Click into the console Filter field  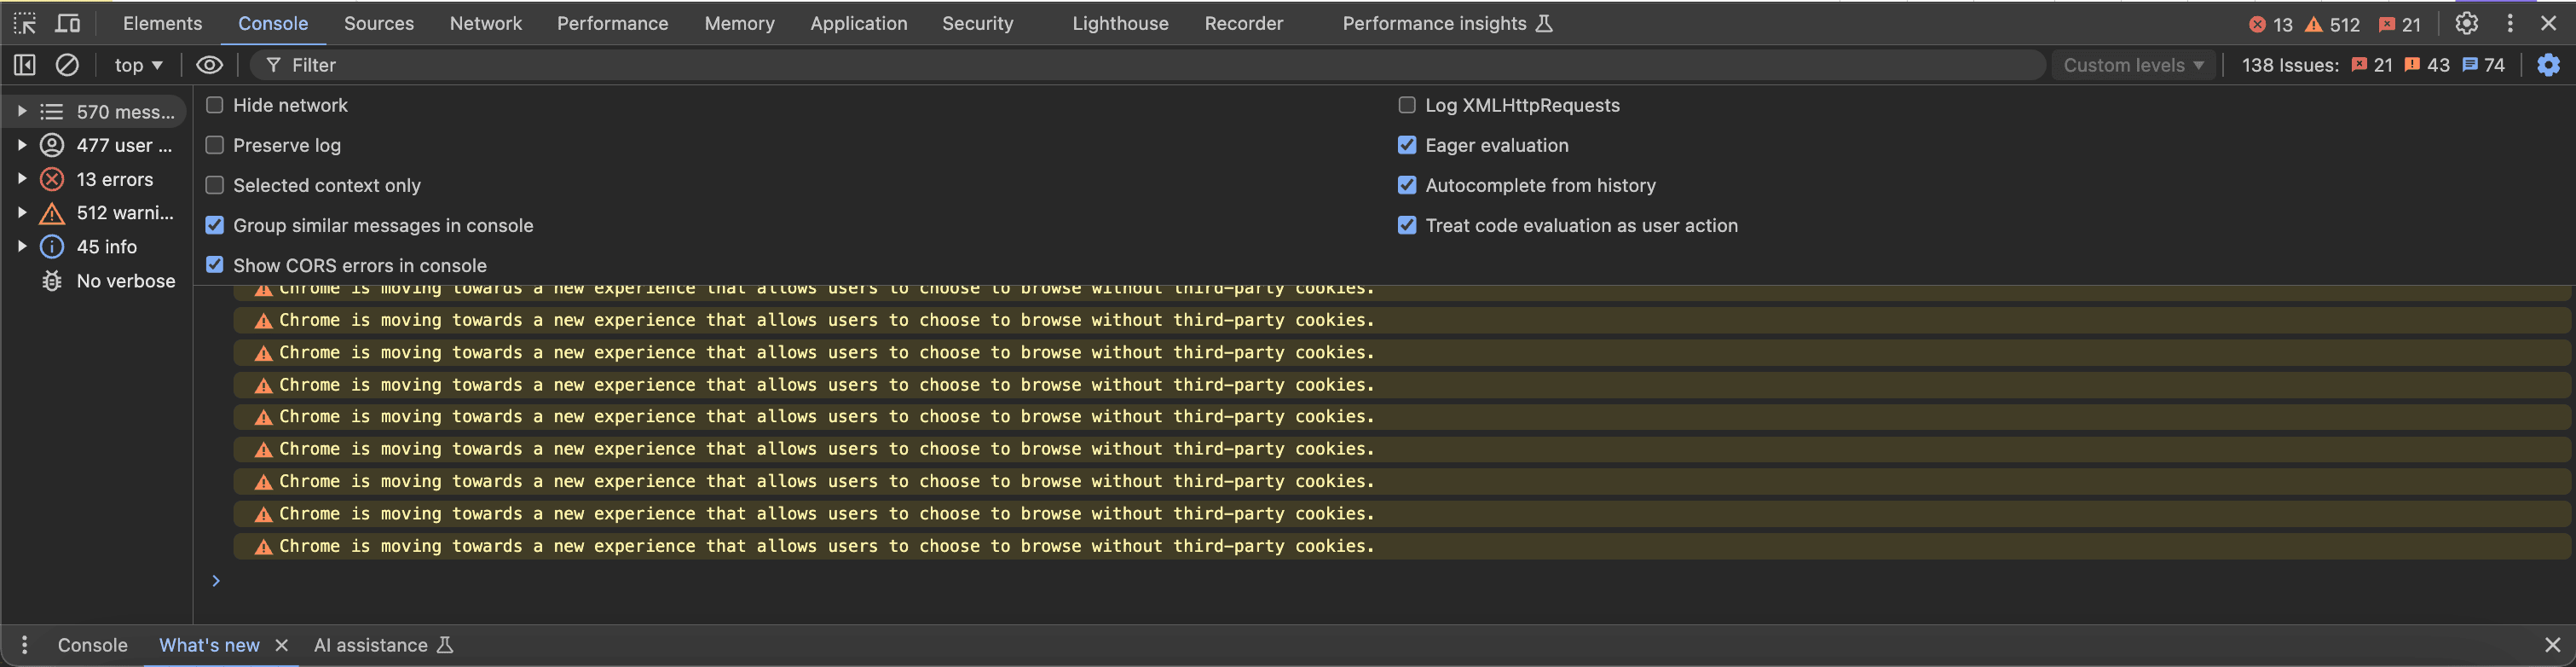pos(1150,65)
